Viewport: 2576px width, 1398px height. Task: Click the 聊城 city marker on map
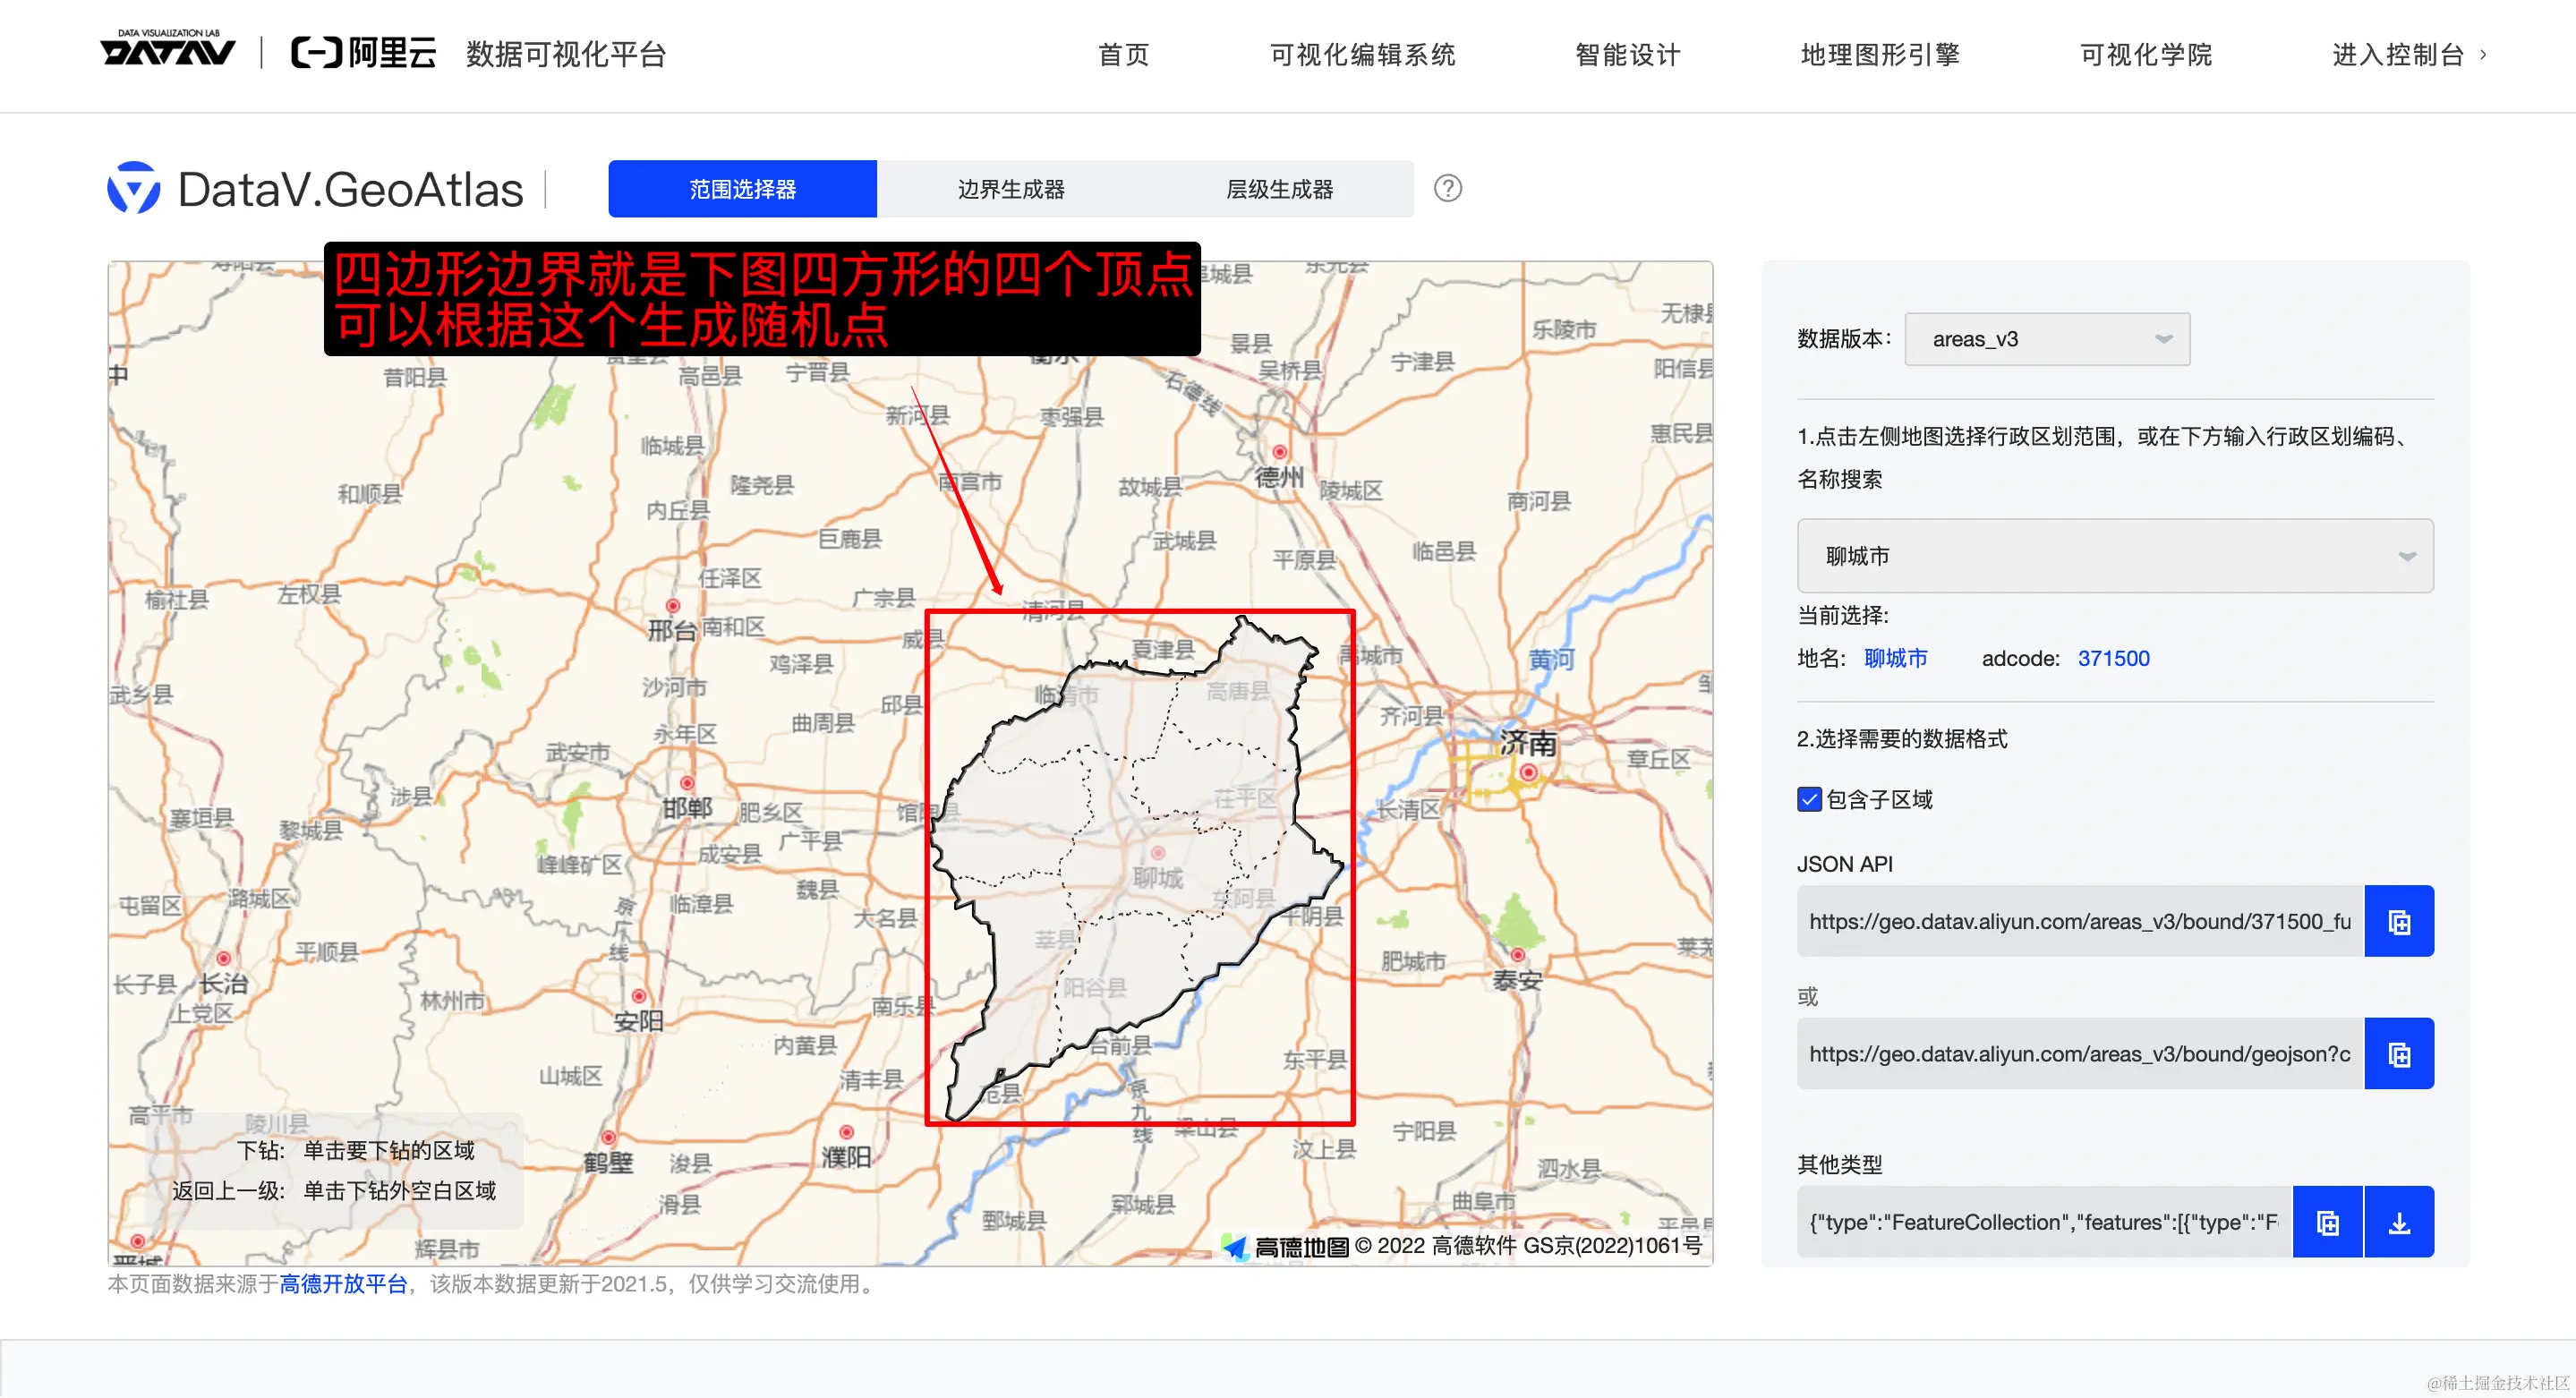[x=1157, y=853]
